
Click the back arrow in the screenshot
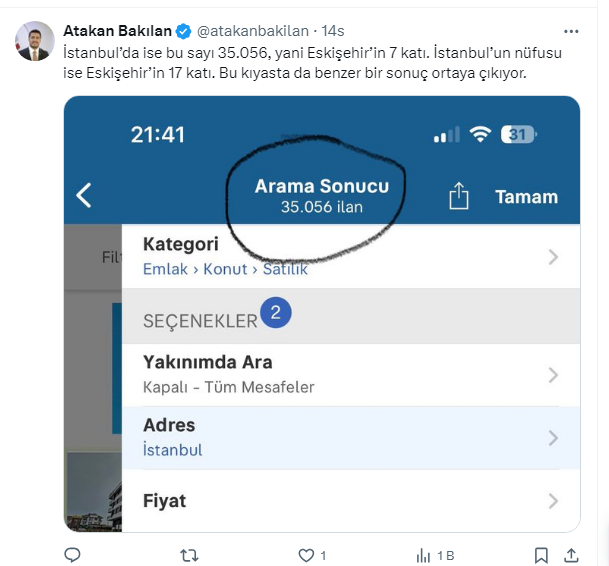(x=84, y=196)
